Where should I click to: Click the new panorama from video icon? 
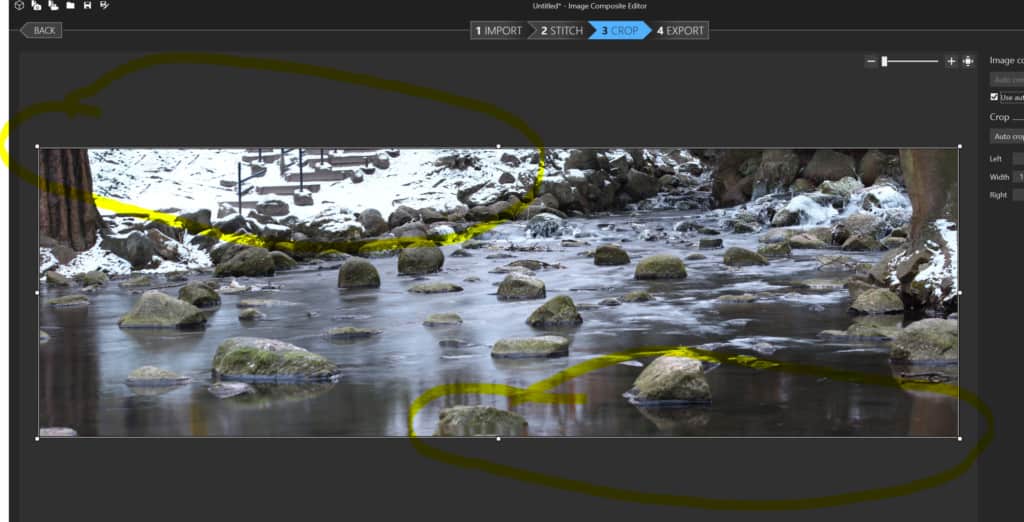(x=53, y=5)
